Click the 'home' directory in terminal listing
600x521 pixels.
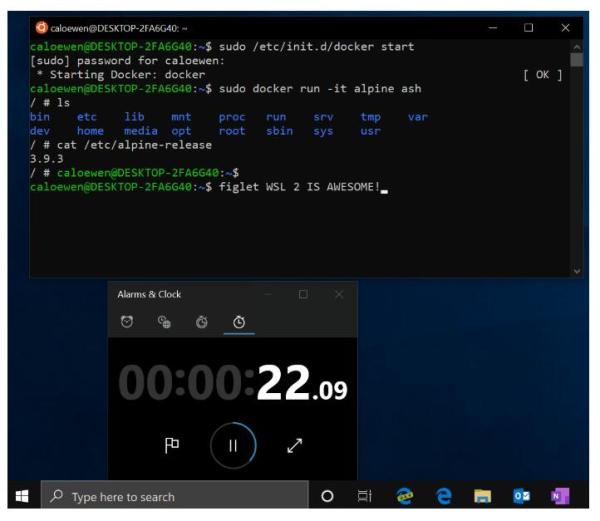pyautogui.click(x=90, y=131)
